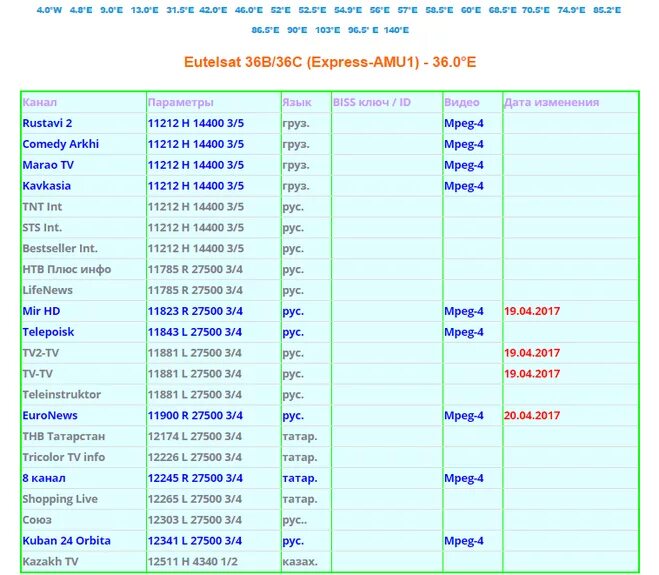The image size is (659, 575).
Task: Select the 8 канал channel name
Action: (x=44, y=478)
